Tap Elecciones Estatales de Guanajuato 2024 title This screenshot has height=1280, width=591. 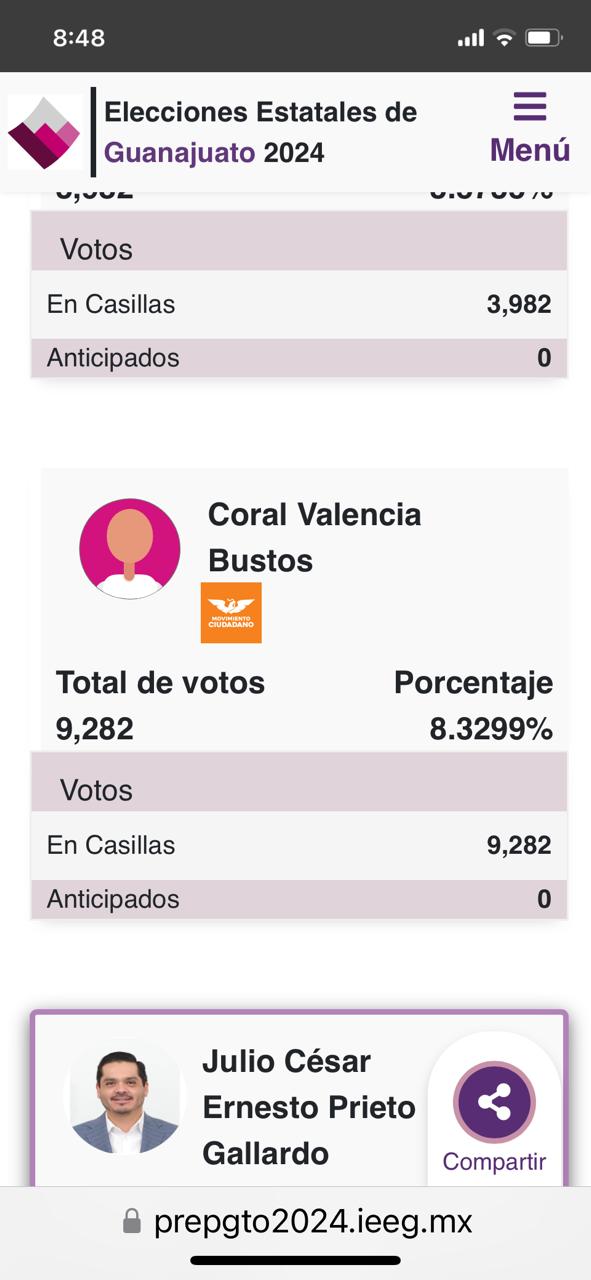coord(260,132)
